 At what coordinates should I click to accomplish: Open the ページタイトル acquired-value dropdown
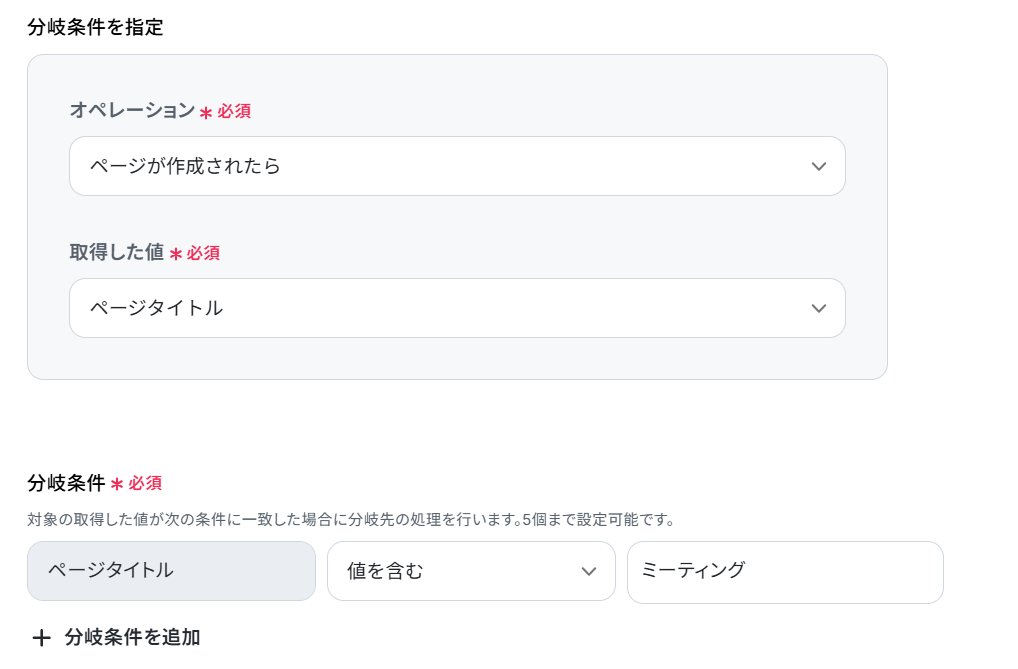(457, 308)
